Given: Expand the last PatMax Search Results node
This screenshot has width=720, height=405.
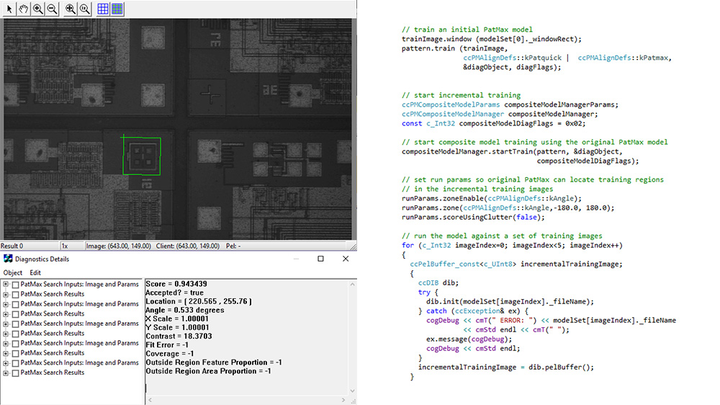Looking at the screenshot, I should 6,373.
